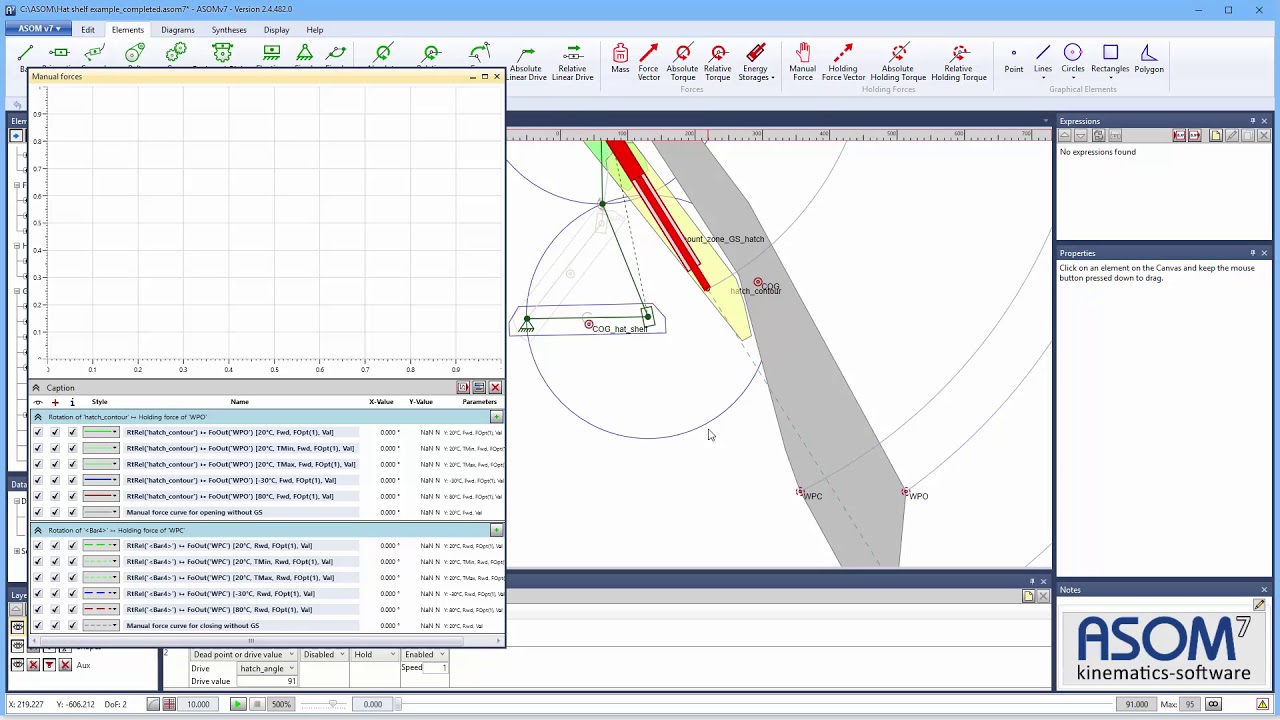Select the fixed pivot support tool
This screenshot has height=720, width=1280.
[x=304, y=53]
